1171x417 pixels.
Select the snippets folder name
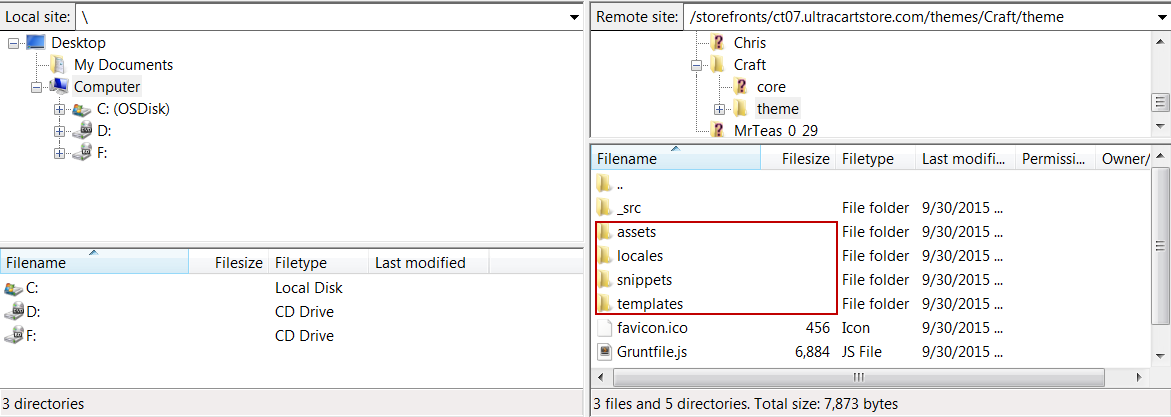(644, 279)
